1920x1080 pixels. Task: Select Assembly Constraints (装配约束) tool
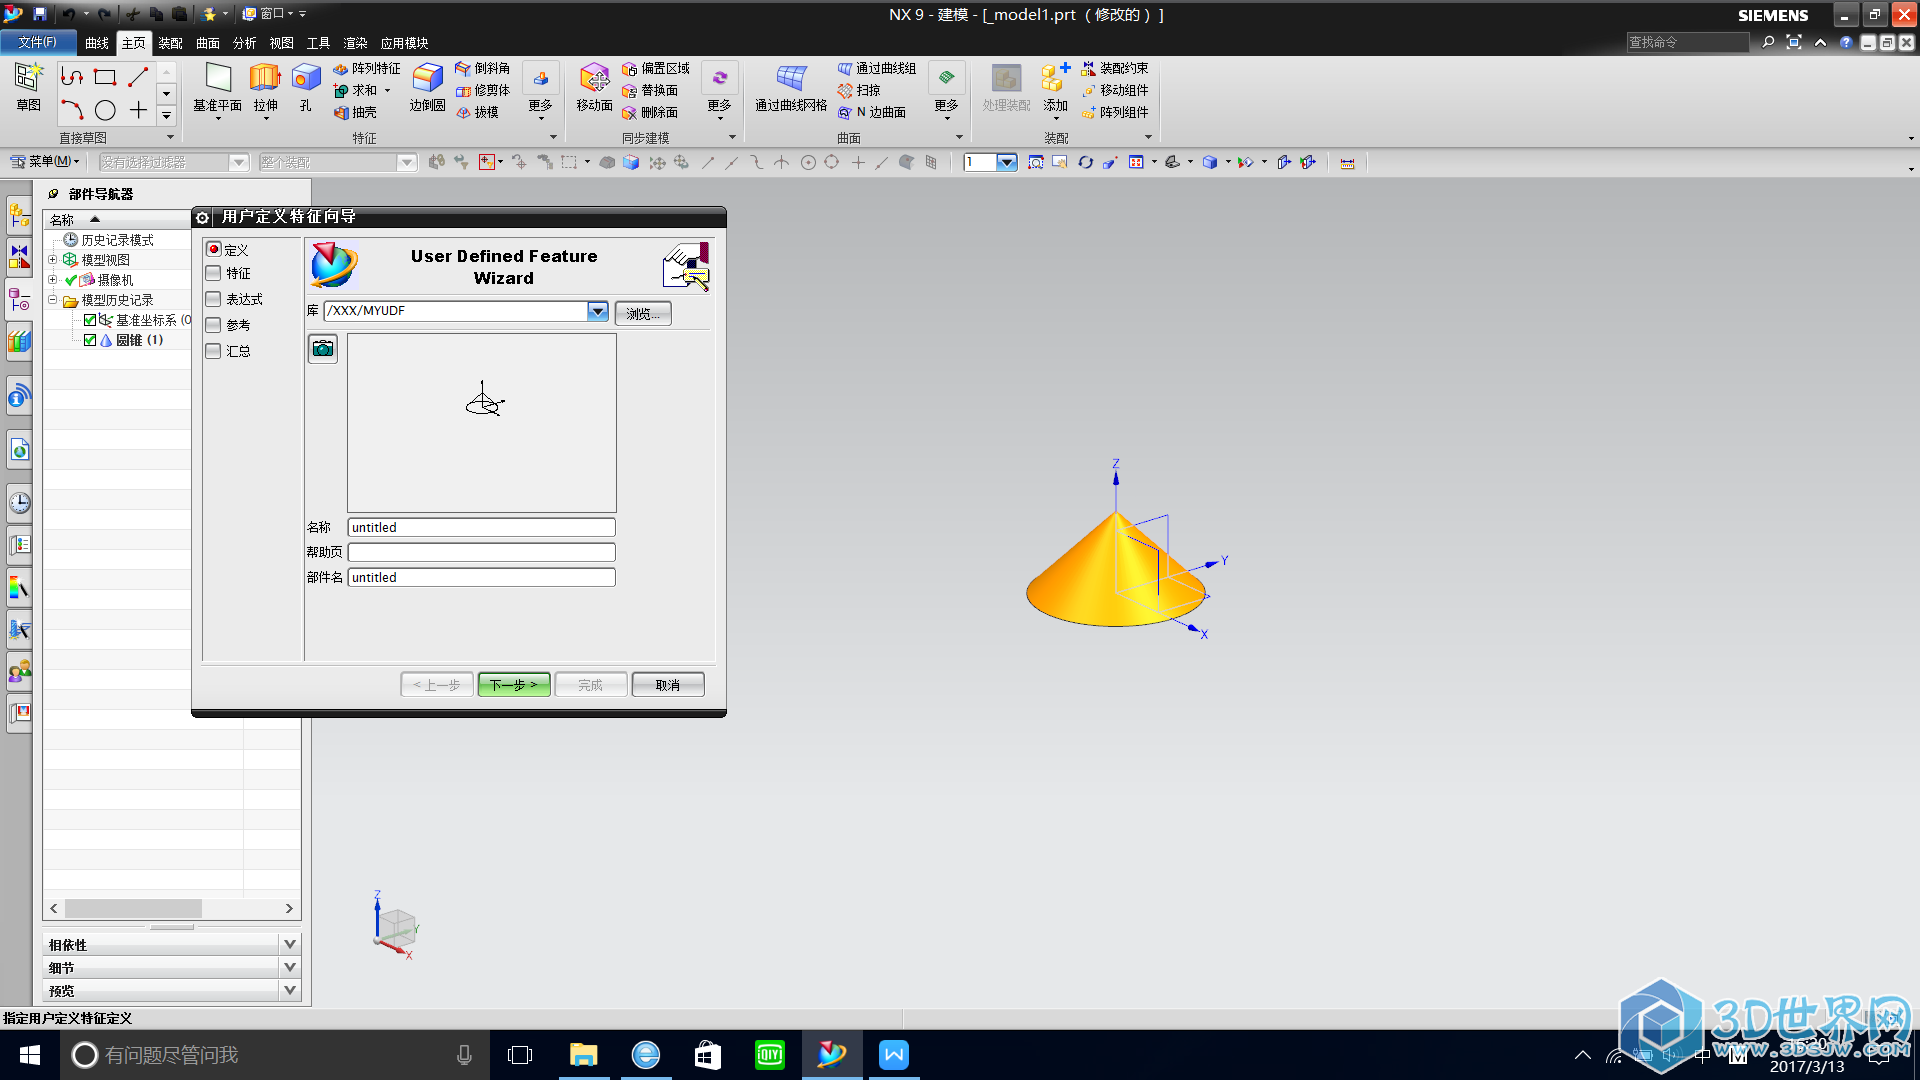pos(1115,68)
